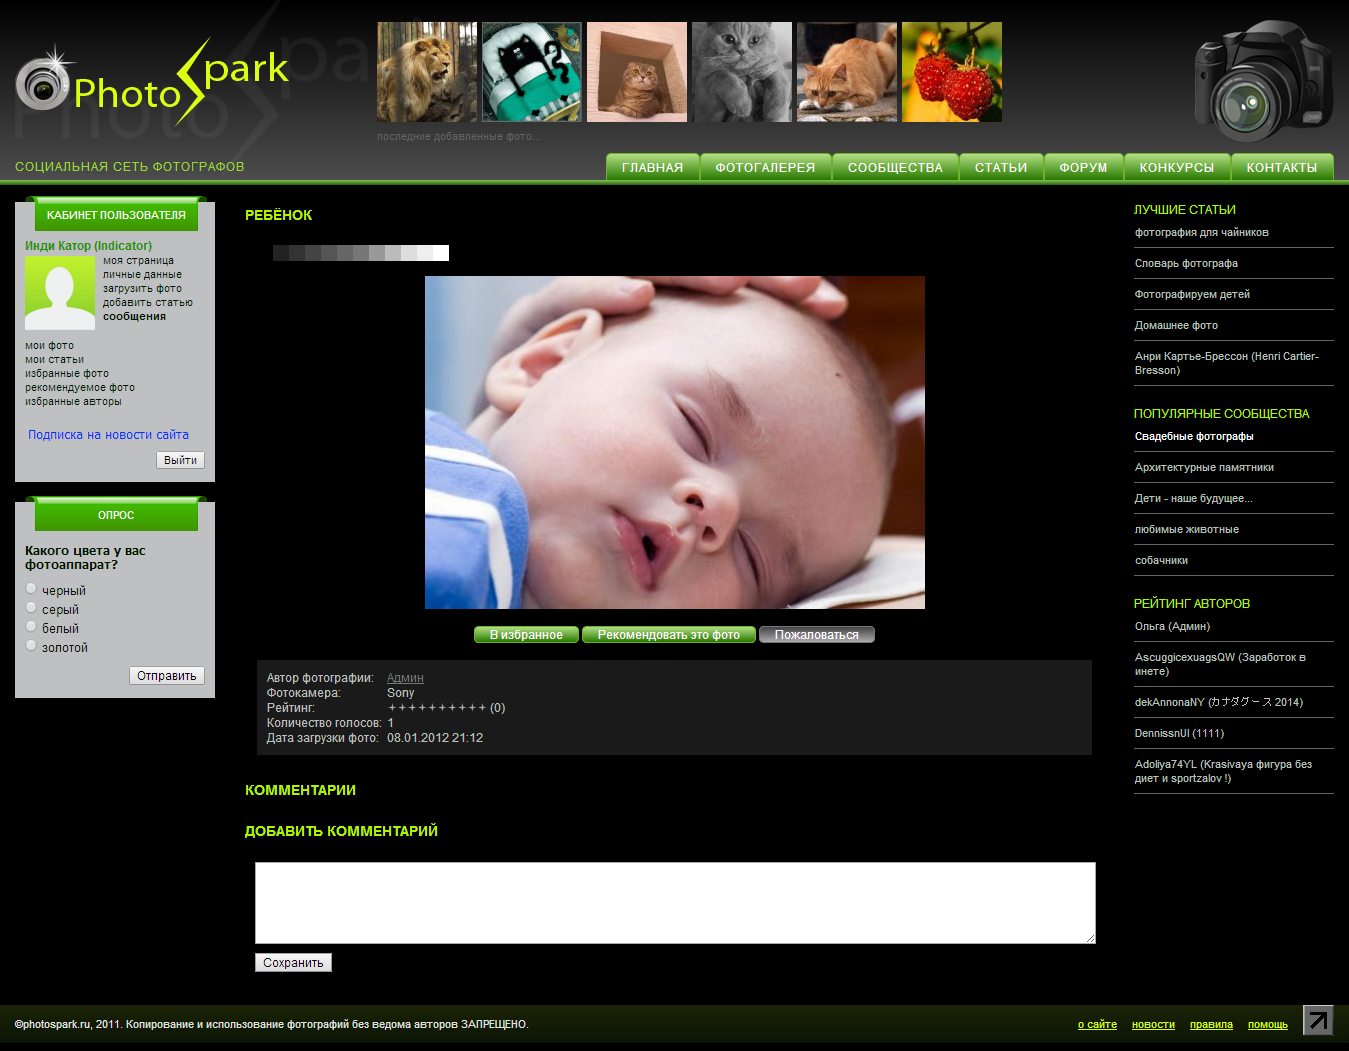Click footer link 'о сайте'
The width and height of the screenshot is (1349, 1051).
[1097, 1024]
